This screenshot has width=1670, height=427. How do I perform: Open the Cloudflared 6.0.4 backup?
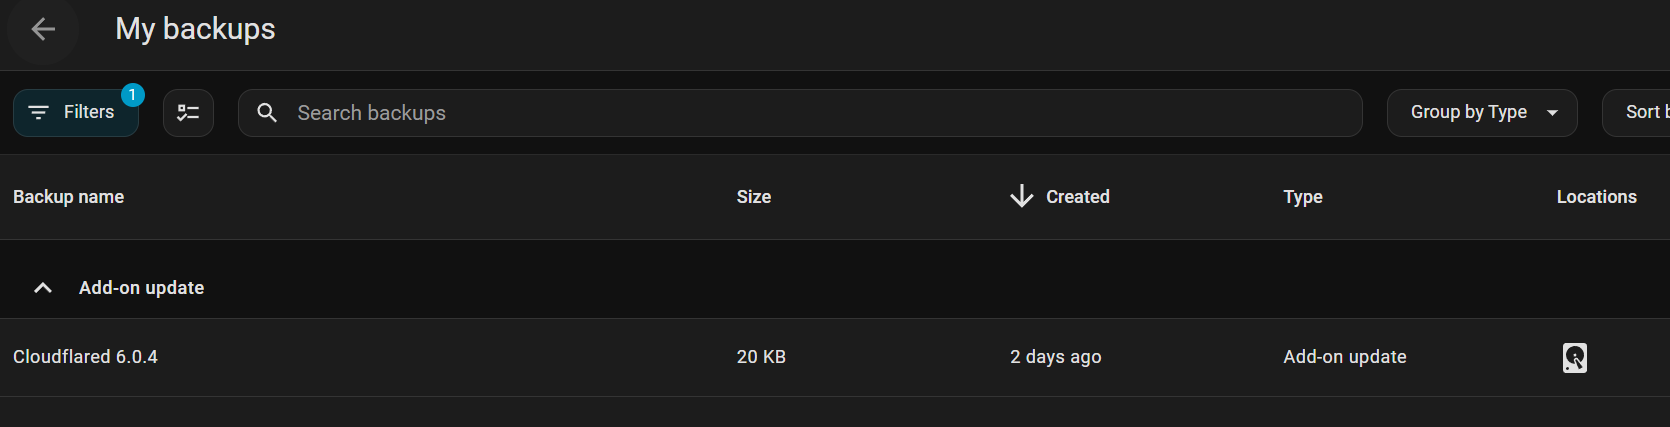(x=86, y=357)
